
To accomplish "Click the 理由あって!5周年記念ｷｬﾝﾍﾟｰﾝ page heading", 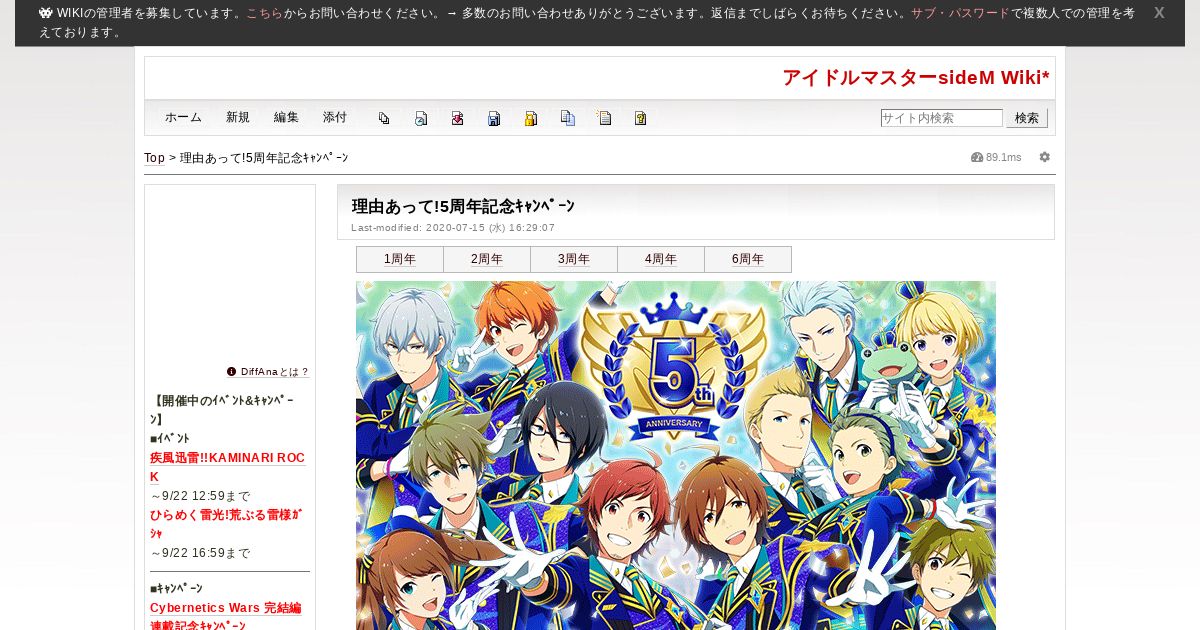I will pyautogui.click(x=463, y=206).
